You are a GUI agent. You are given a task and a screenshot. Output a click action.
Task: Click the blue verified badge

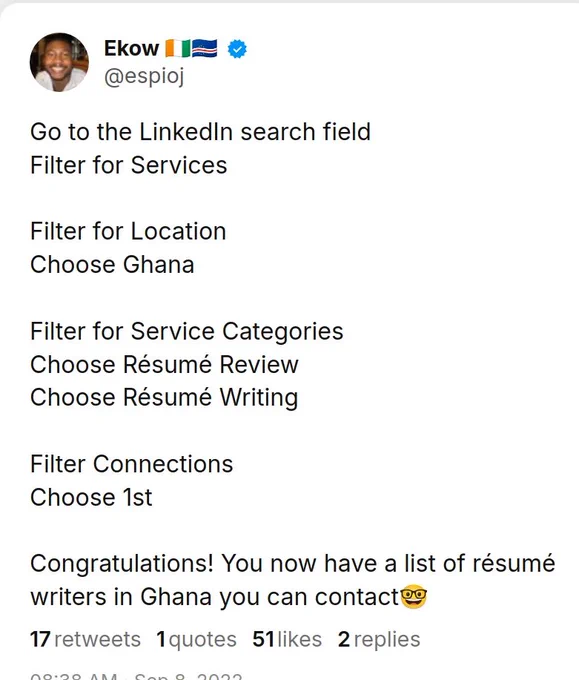(237, 49)
